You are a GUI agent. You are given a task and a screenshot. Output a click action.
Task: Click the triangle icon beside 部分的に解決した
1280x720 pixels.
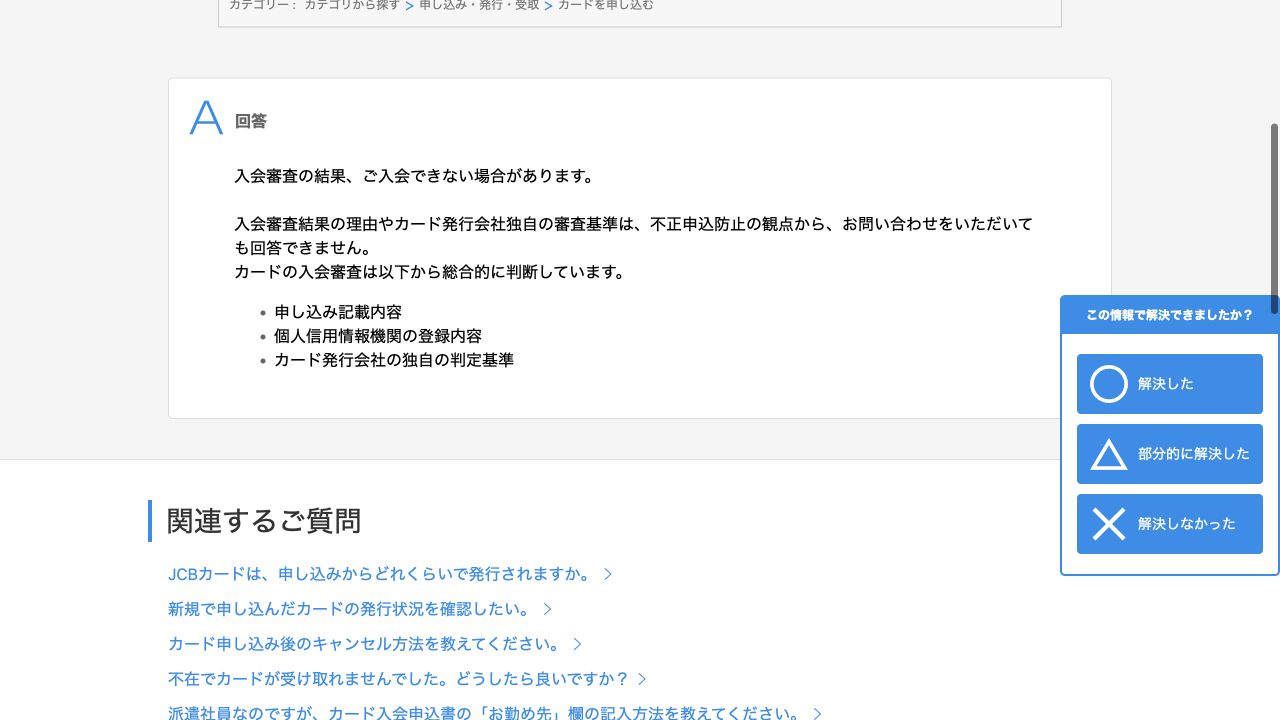tap(1108, 455)
